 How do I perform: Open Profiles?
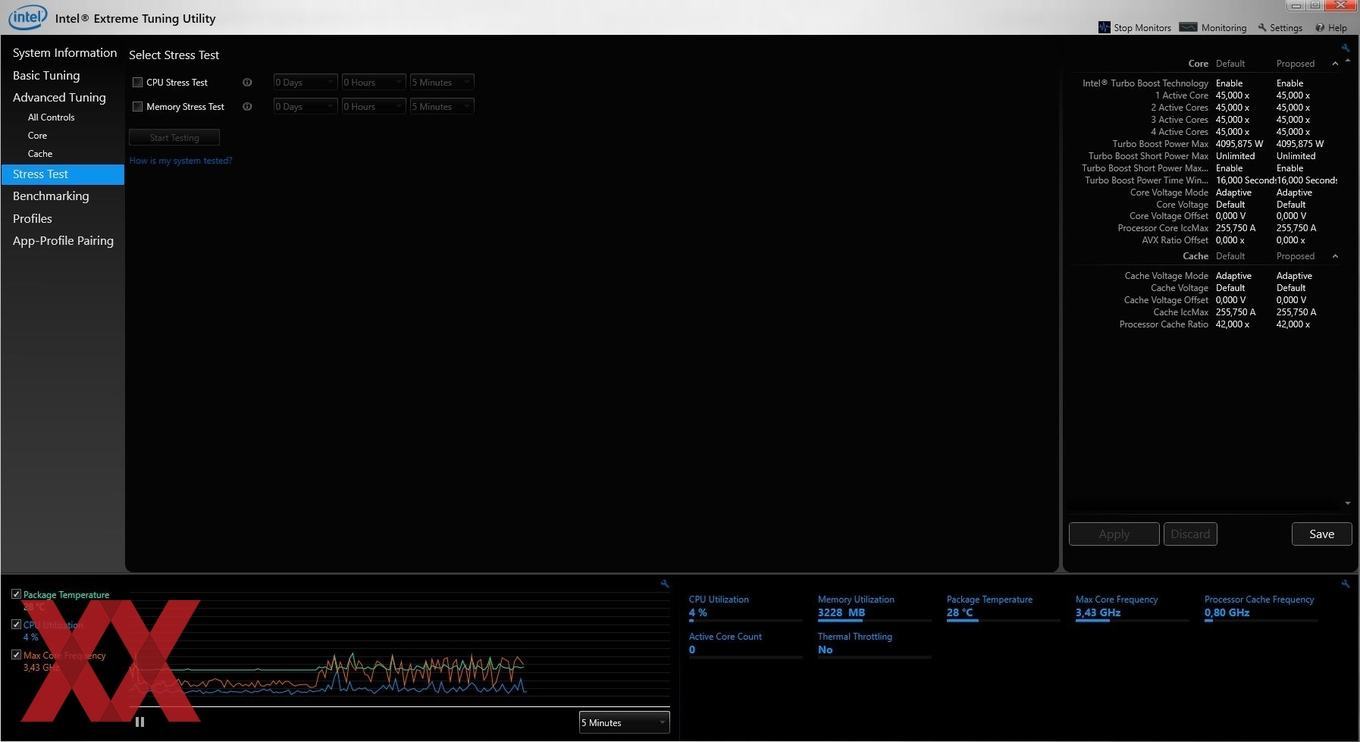tap(32, 218)
